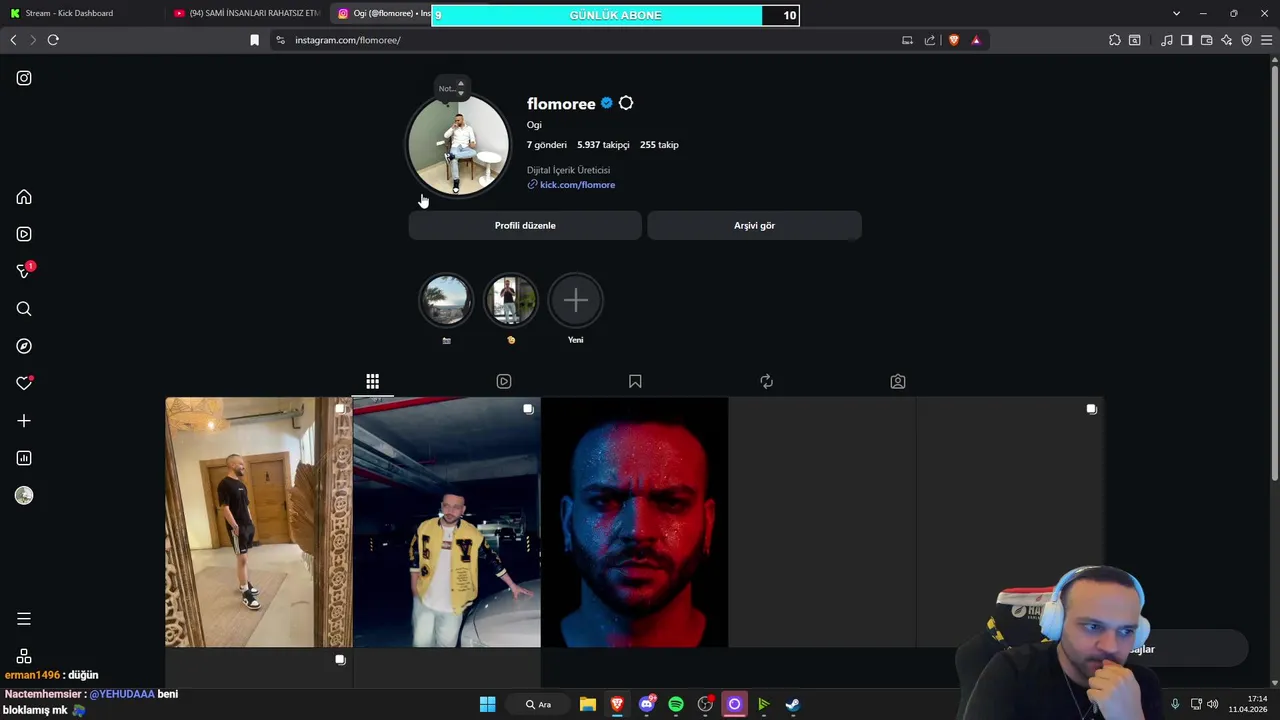Open Brave VPN shield icon
Image resolution: width=1280 pixels, height=720 pixels.
coord(1246,40)
